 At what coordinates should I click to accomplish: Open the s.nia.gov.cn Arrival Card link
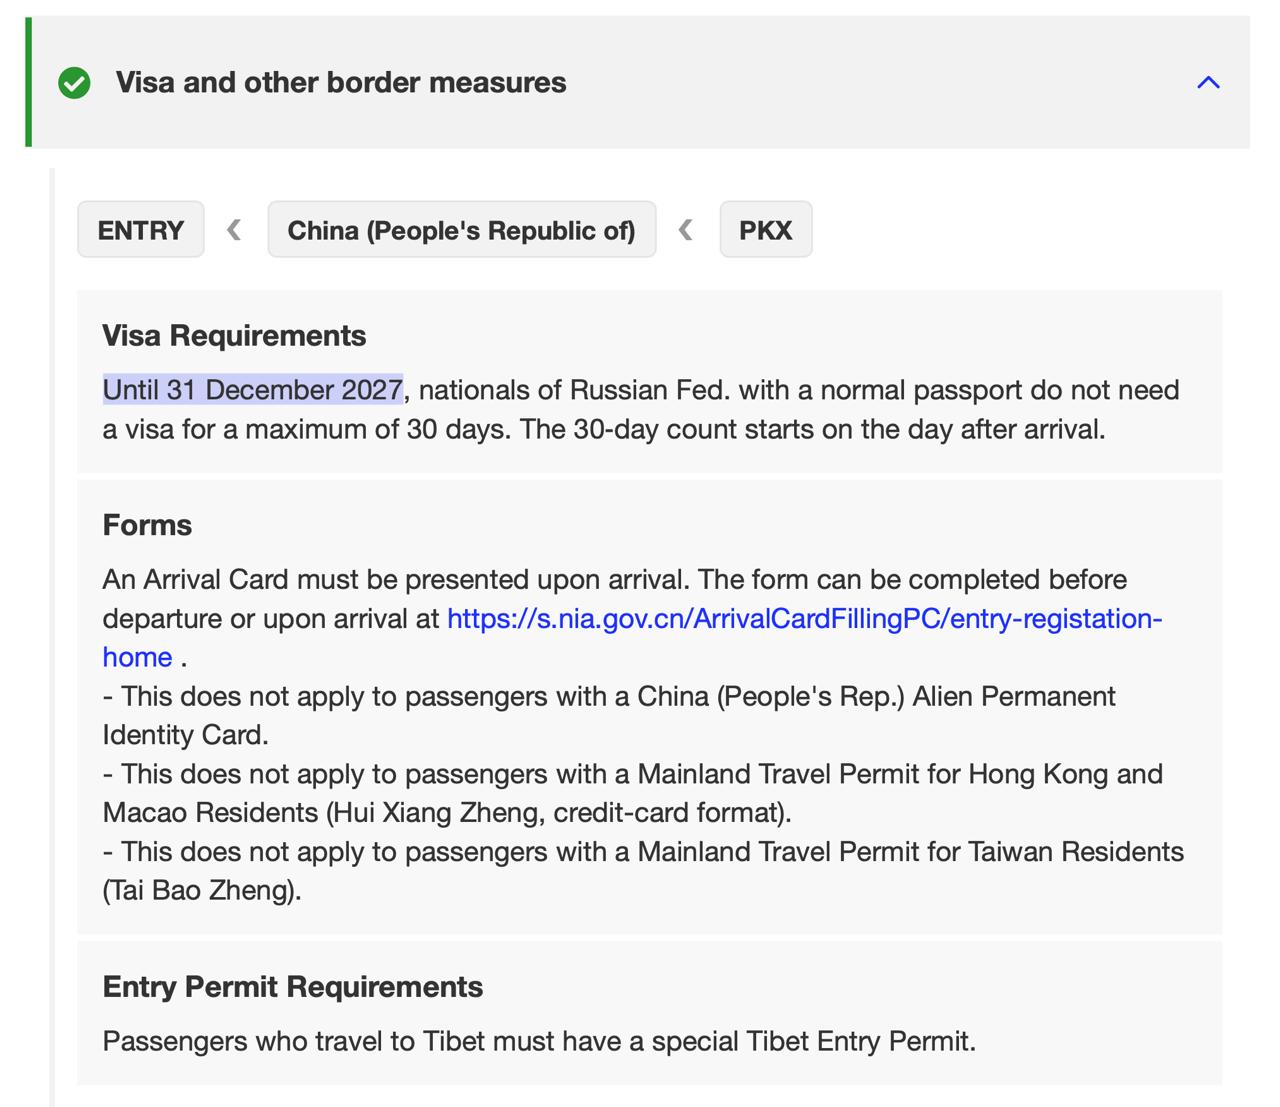[804, 619]
